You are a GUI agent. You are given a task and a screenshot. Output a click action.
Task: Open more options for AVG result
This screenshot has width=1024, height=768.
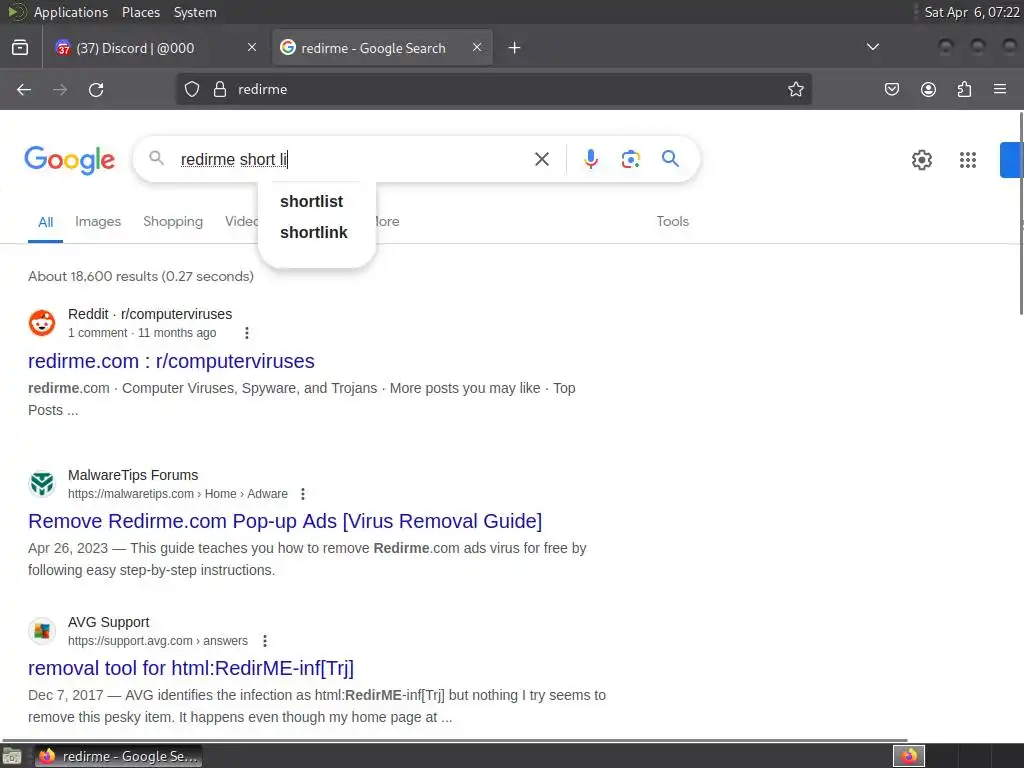265,641
